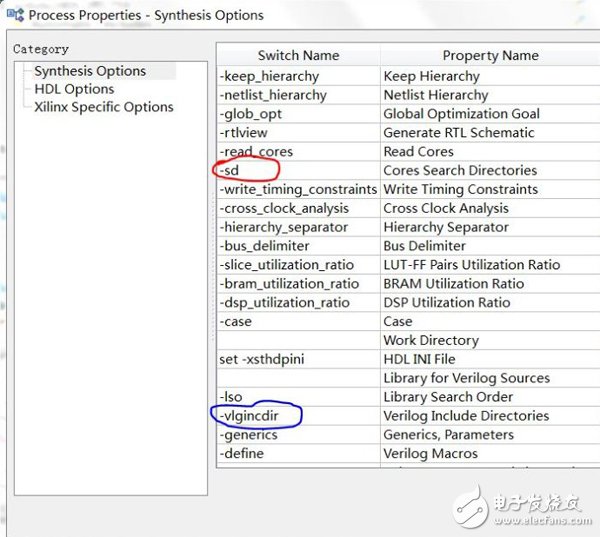
Task: Select HDL Options category
Action: click(x=74, y=89)
